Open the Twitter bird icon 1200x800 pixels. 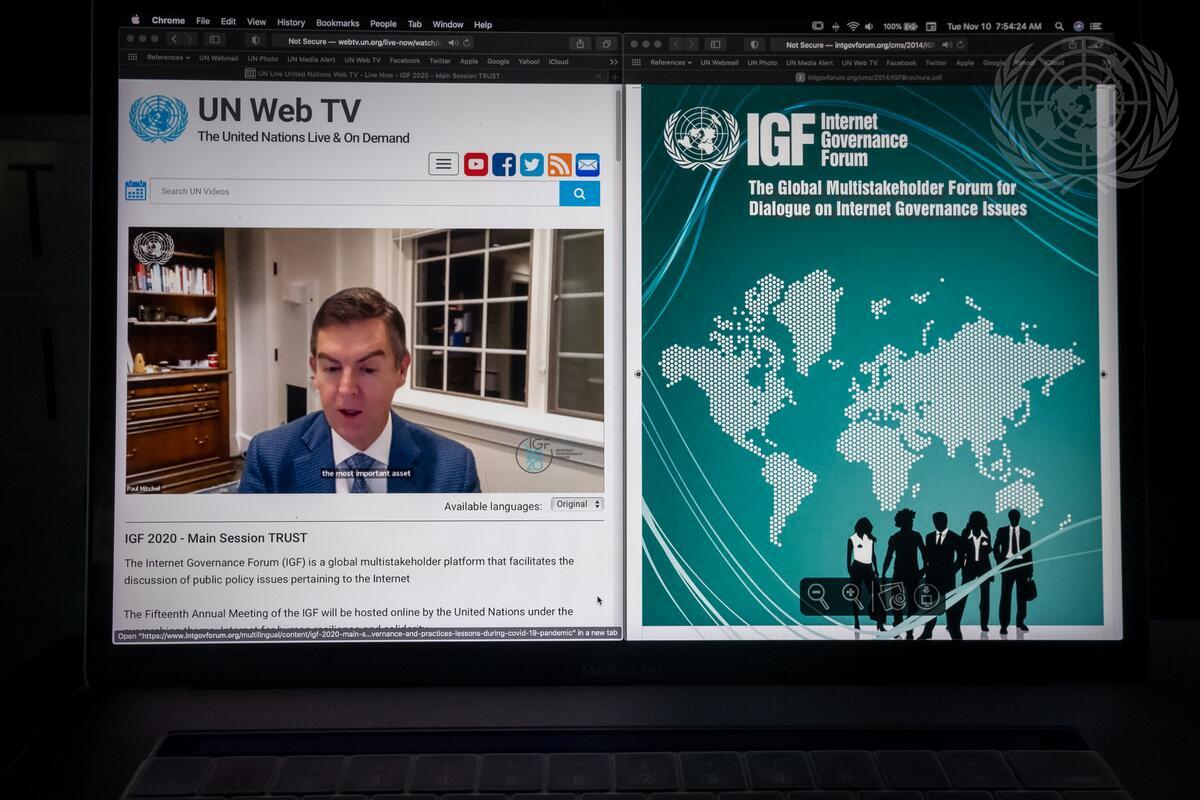(532, 164)
